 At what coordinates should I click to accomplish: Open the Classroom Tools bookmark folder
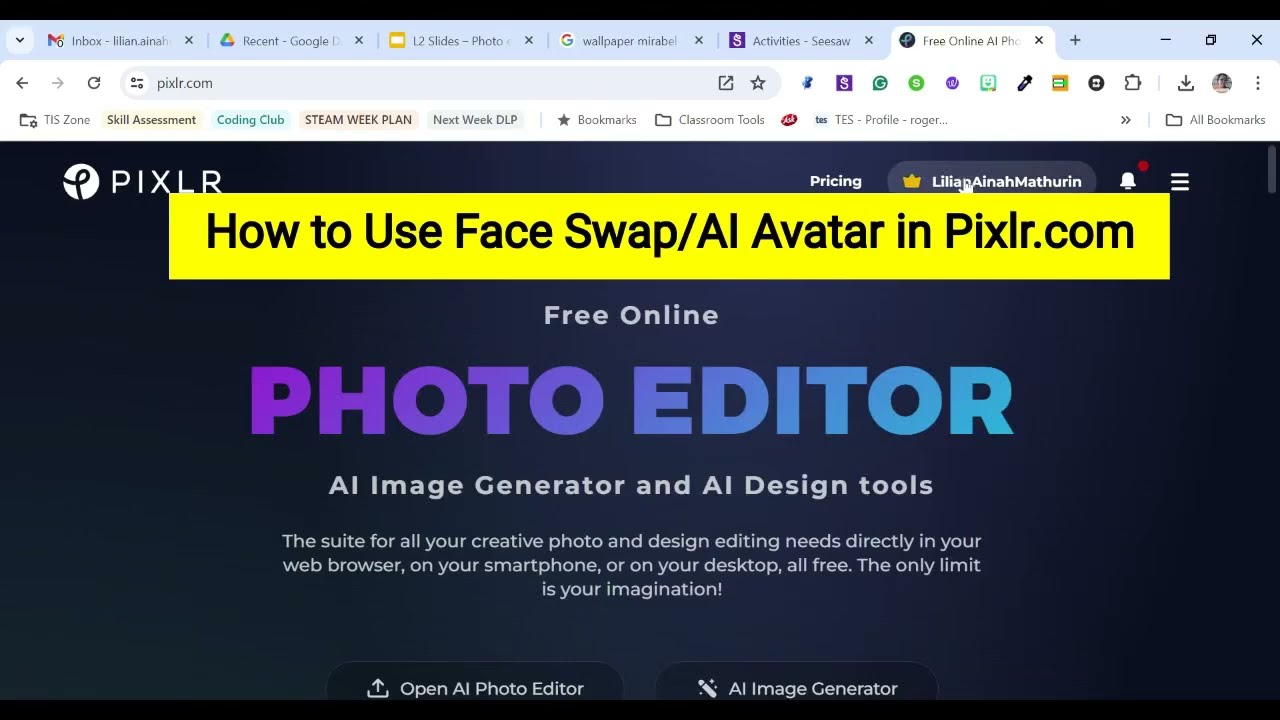coord(710,120)
